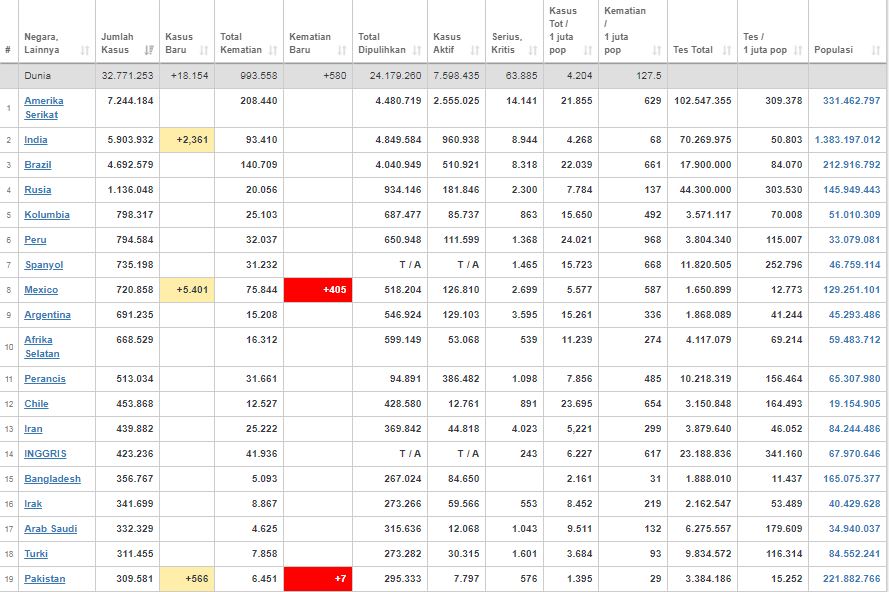
Task: Open the Pakistan country link
Action: pyautogui.click(x=45, y=578)
